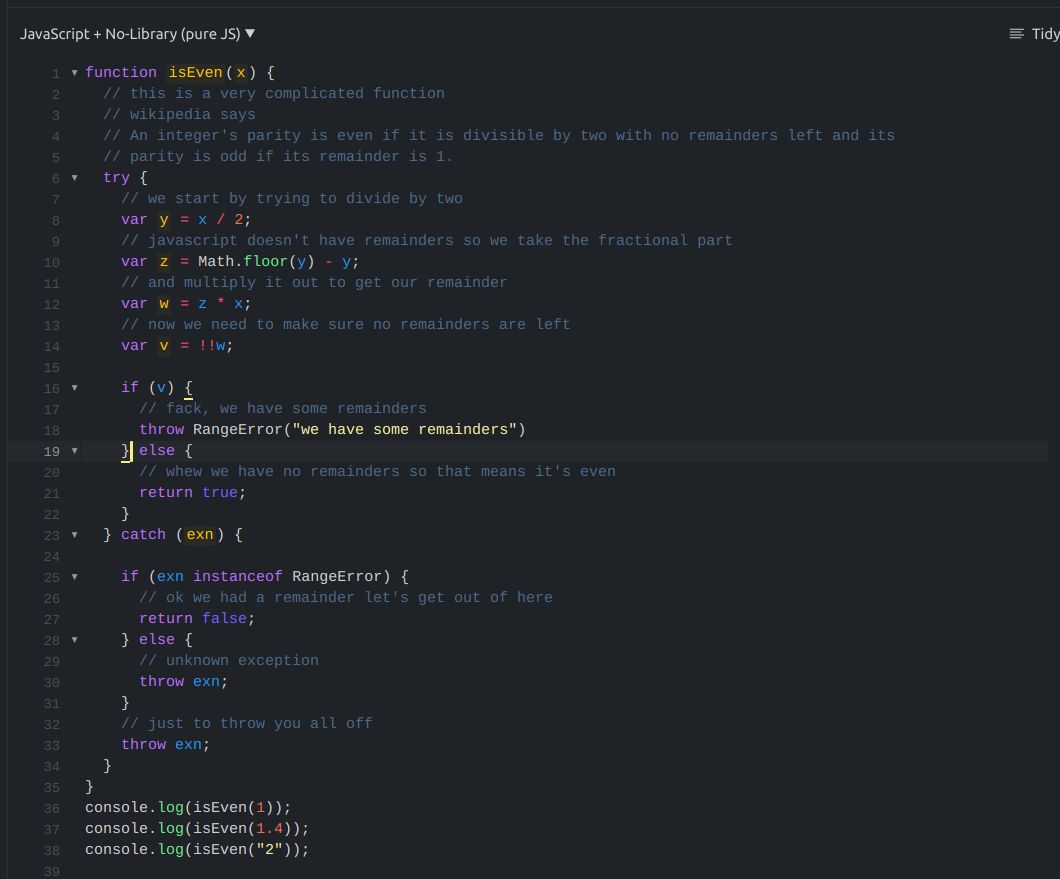Image resolution: width=1060 pixels, height=879 pixels.
Task: Click the highlighted variable v on line 14
Action: [x=164, y=345]
